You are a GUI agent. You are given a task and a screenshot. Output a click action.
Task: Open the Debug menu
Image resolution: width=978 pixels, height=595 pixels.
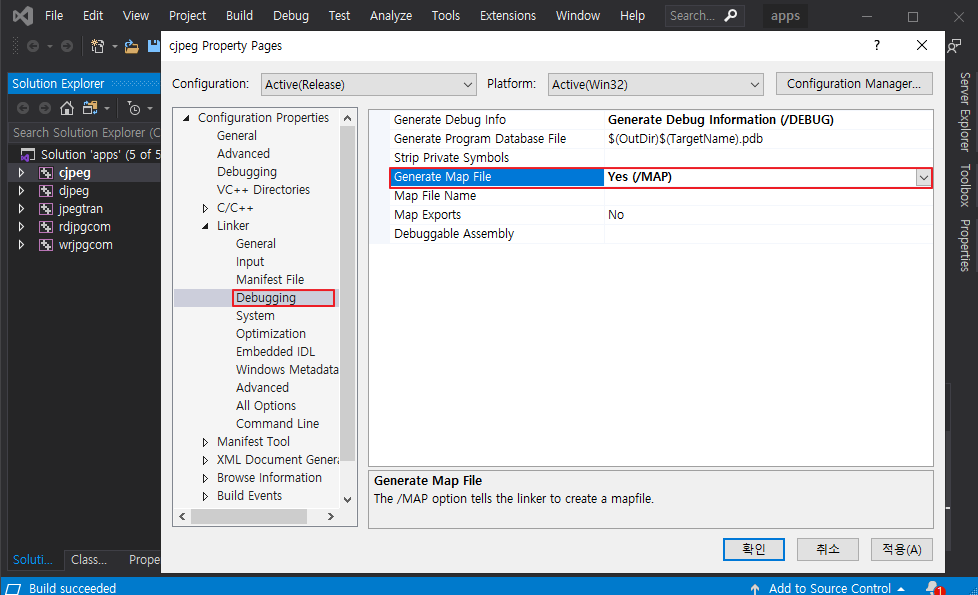pos(291,16)
